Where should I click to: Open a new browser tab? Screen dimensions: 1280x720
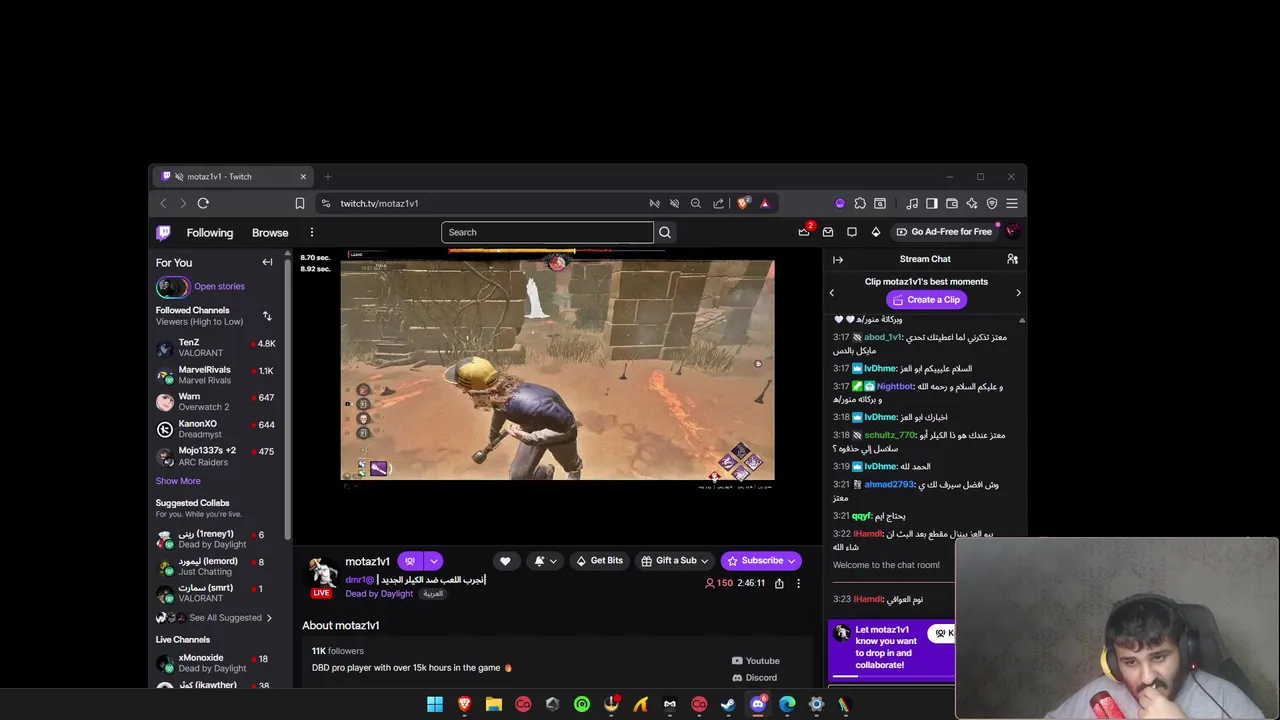[327, 177]
